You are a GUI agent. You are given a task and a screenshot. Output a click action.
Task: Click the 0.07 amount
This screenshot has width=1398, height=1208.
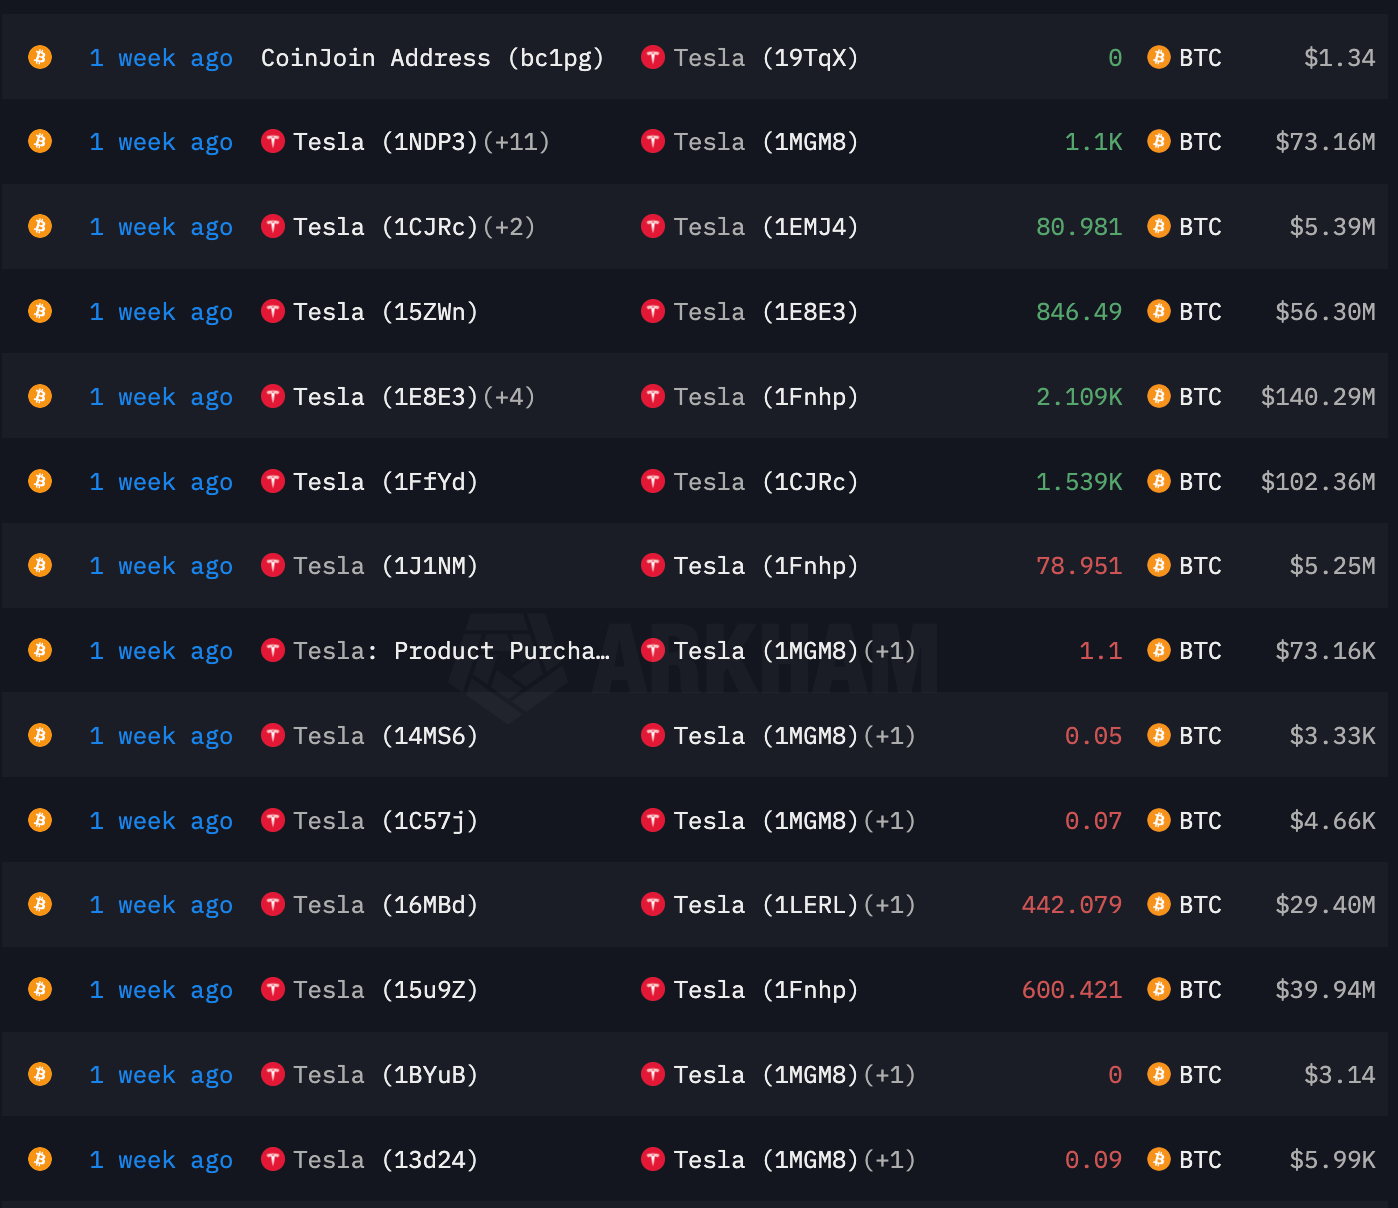coord(1093,821)
